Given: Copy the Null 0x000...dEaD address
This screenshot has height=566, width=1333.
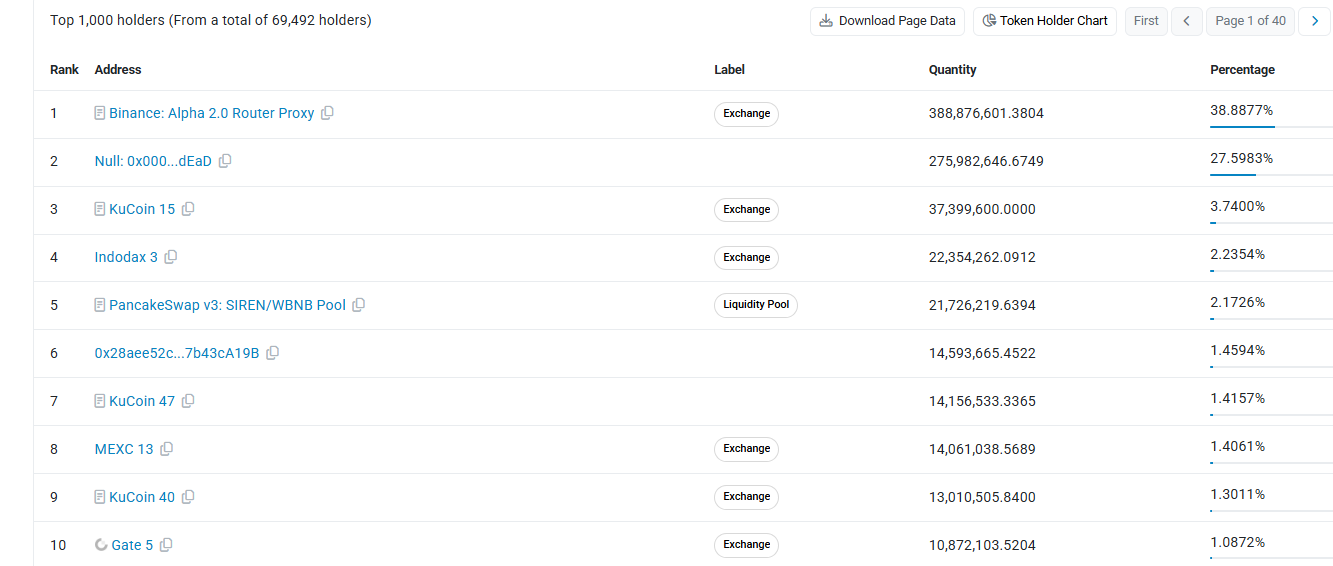Looking at the screenshot, I should point(225,161).
